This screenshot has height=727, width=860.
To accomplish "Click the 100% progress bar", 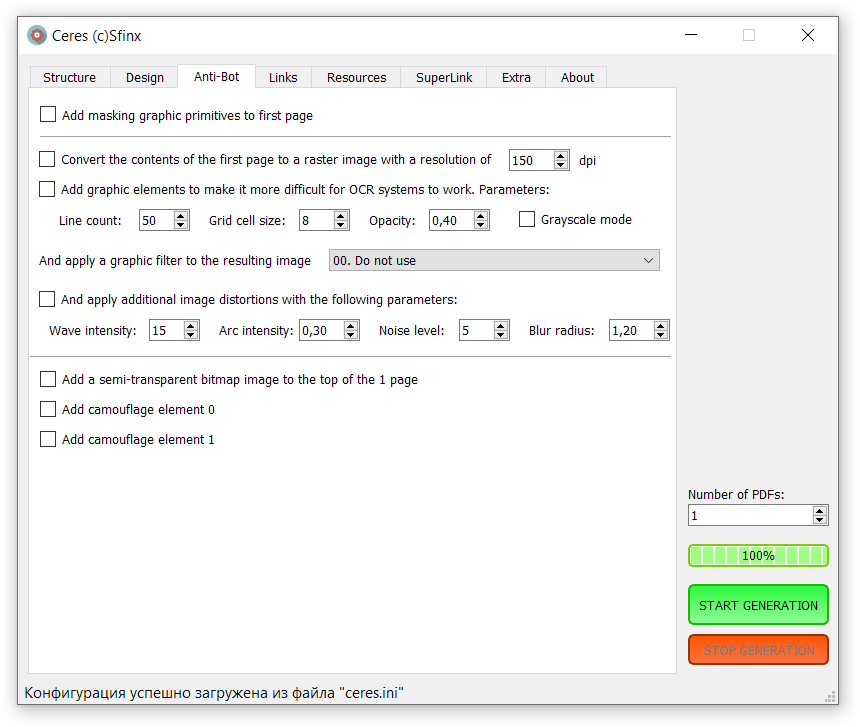I will click(x=757, y=556).
